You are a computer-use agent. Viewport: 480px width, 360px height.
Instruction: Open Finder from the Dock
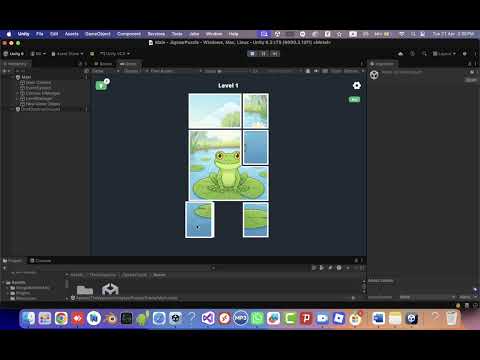[29, 318]
